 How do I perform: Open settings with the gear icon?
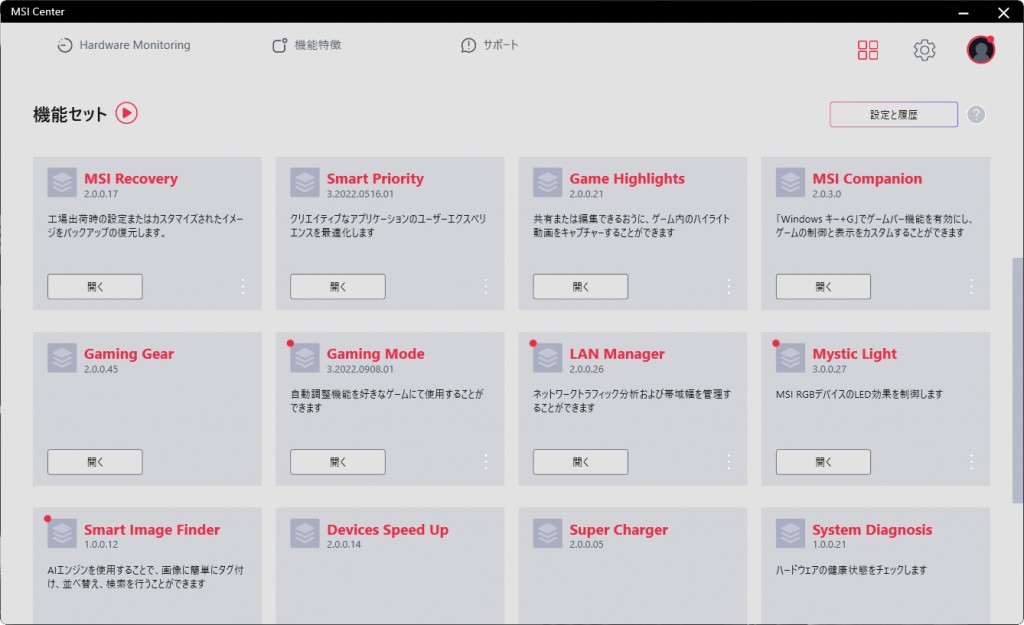(924, 50)
